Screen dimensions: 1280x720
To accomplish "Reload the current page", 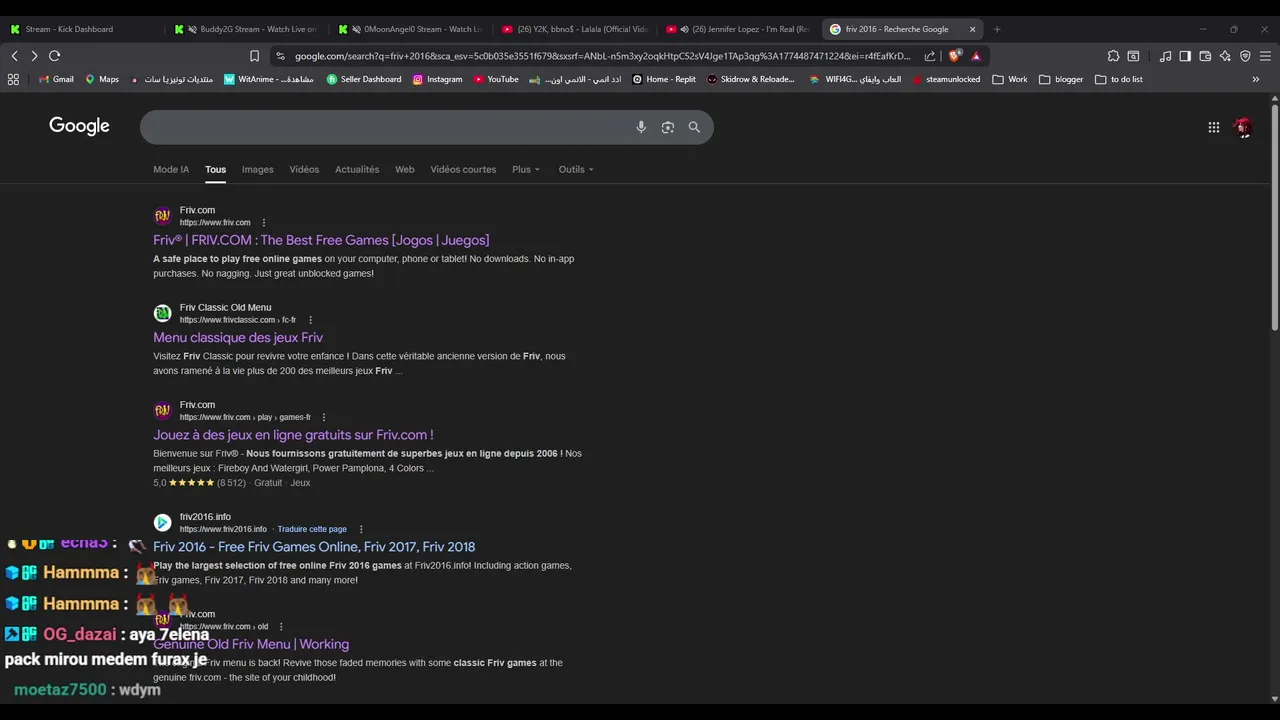I will pyautogui.click(x=55, y=56).
